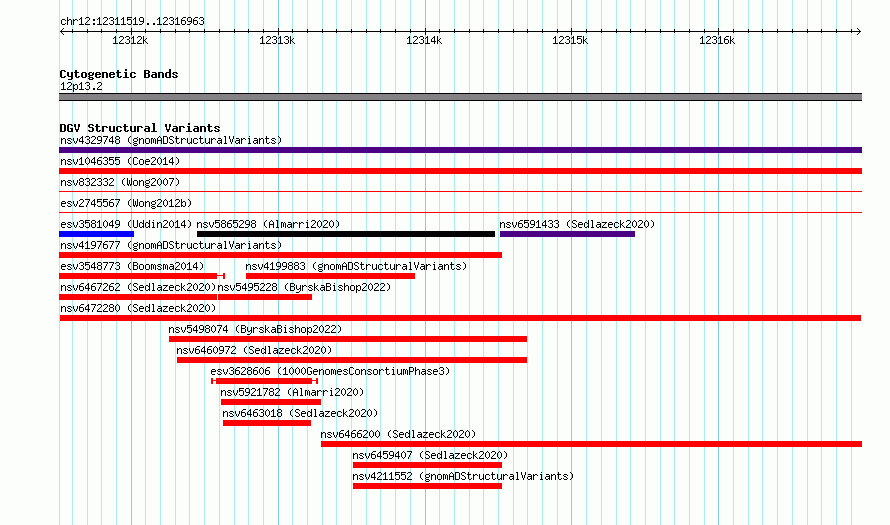890x525 pixels.
Task: Click the 12315k ruler position
Action: coord(570,40)
